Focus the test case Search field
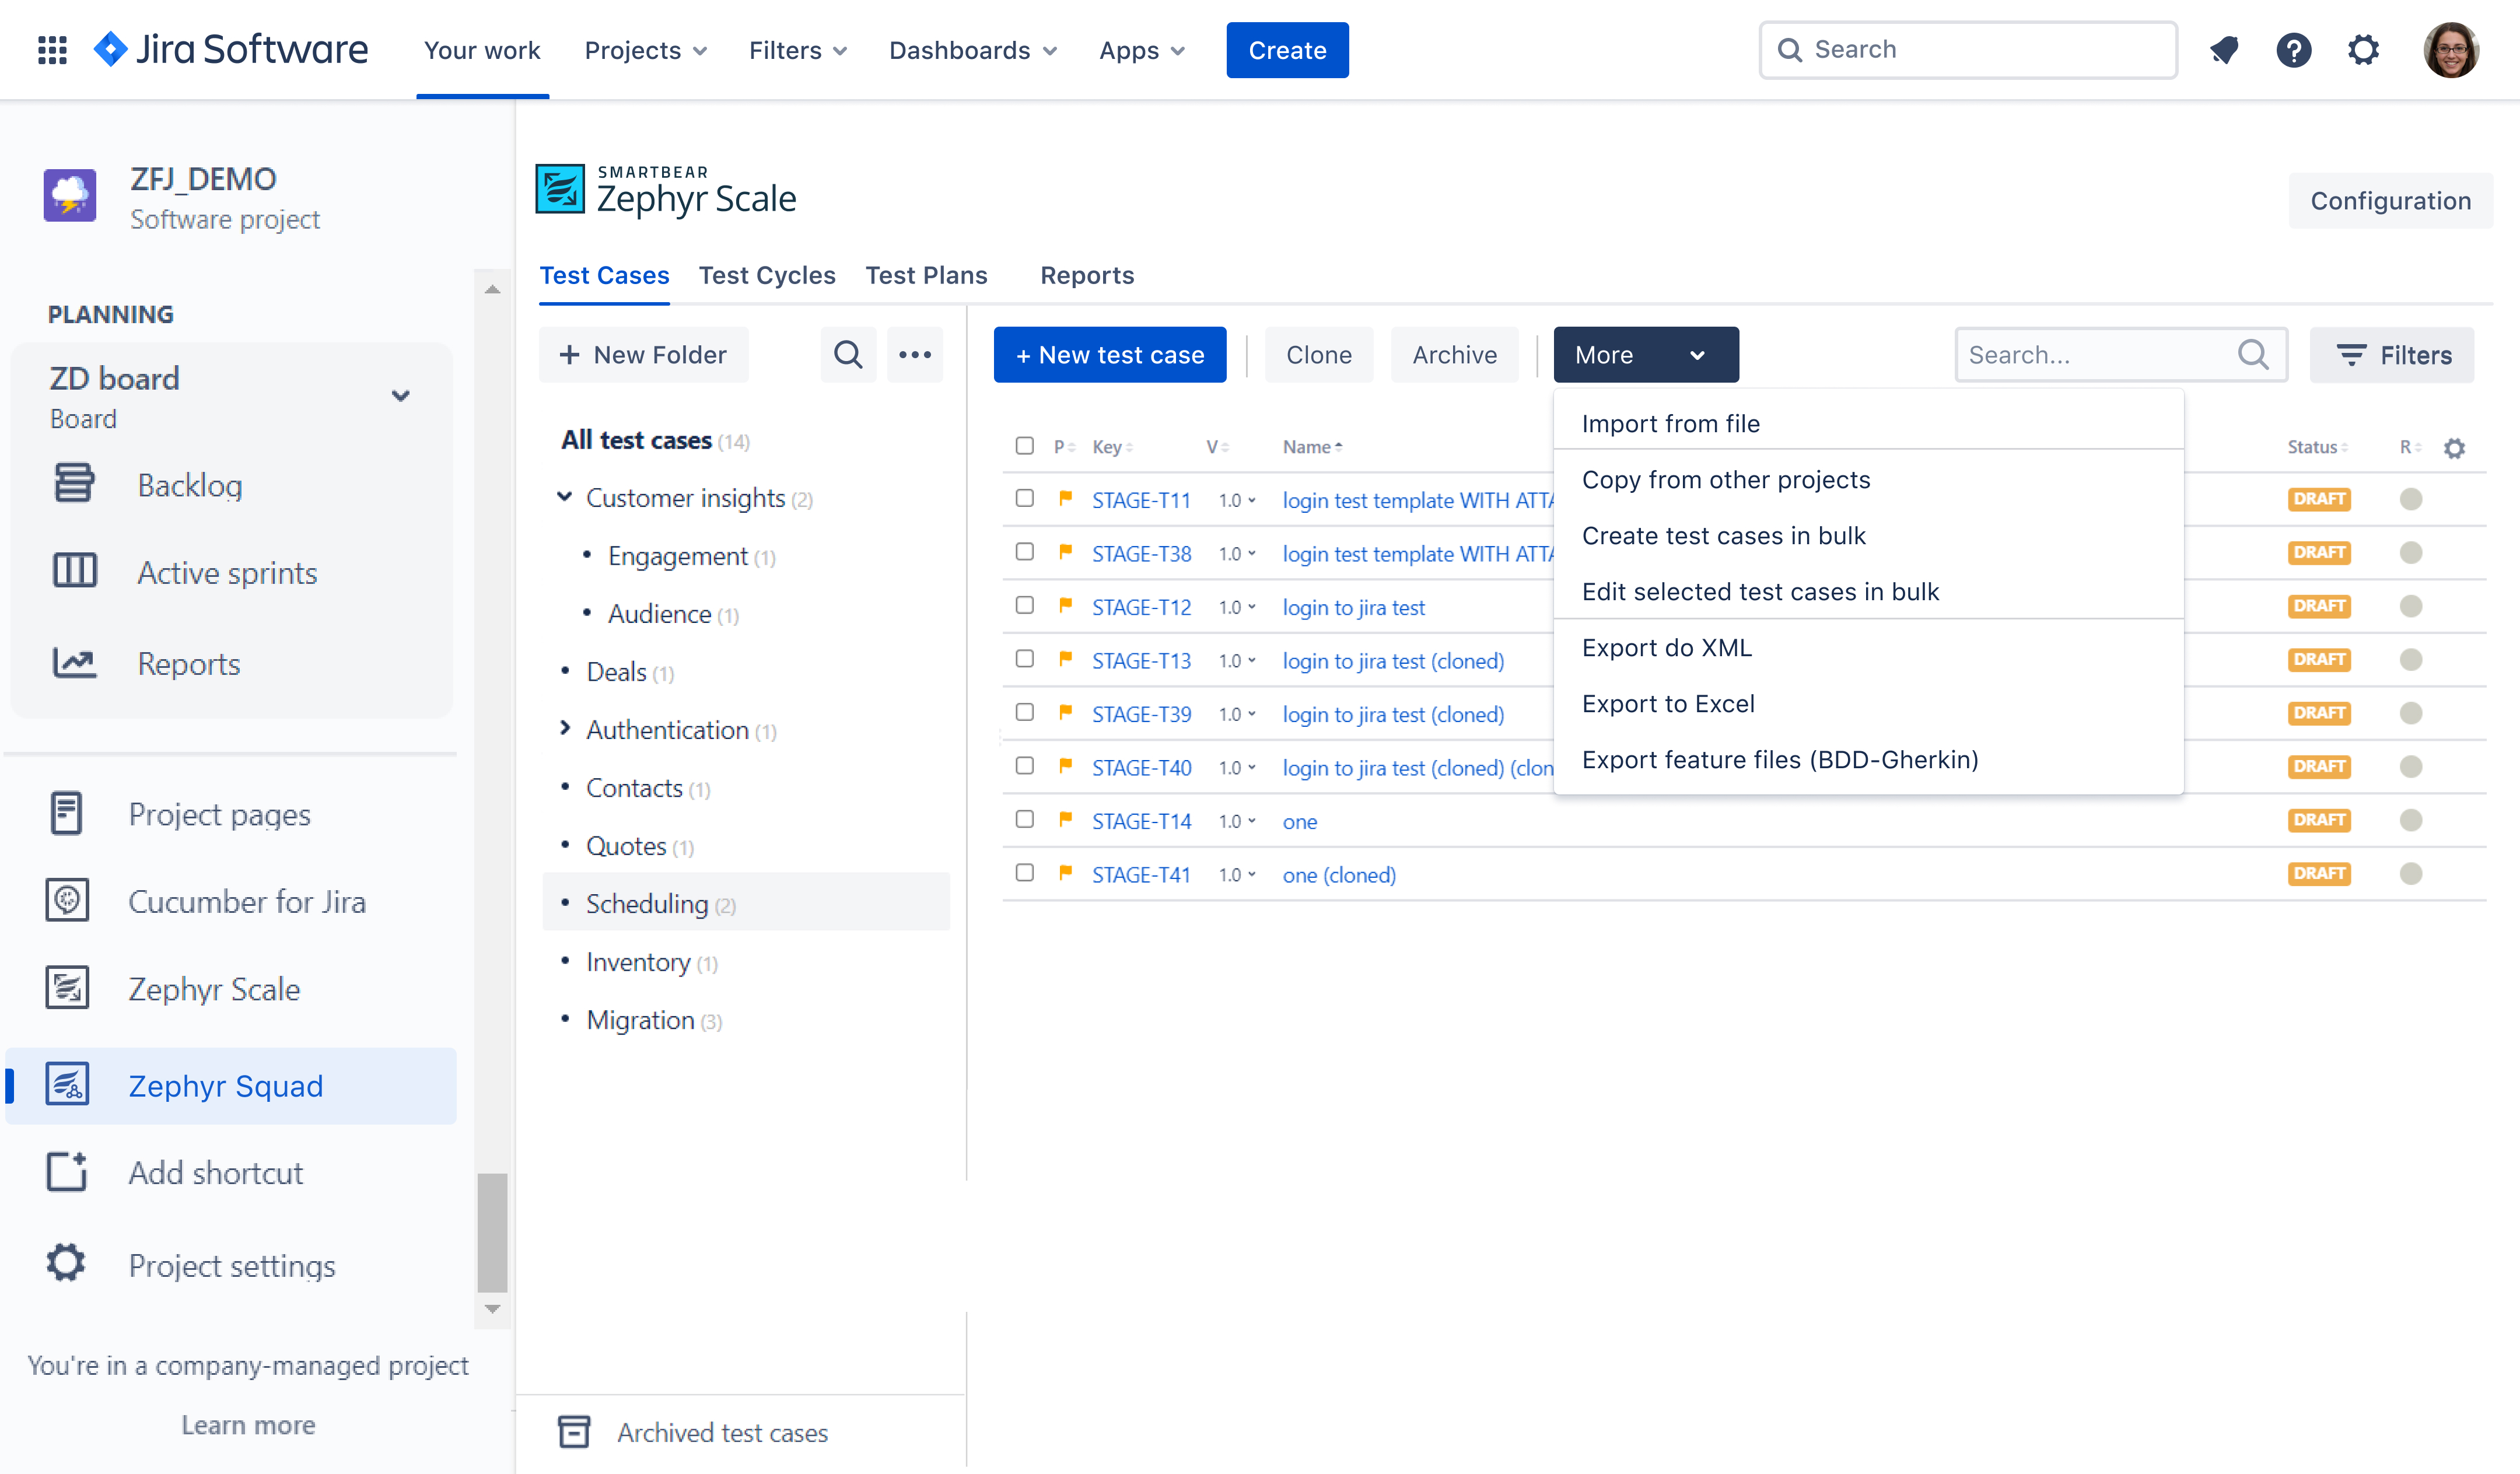This screenshot has width=2520, height=1474. coord(2120,355)
